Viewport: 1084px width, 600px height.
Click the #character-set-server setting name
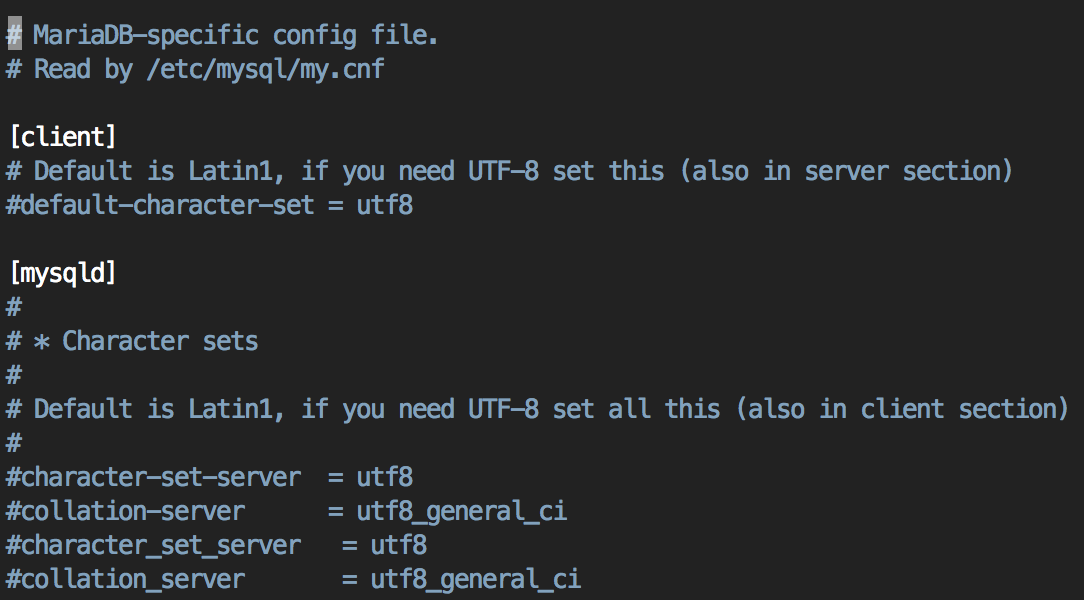[x=153, y=477]
